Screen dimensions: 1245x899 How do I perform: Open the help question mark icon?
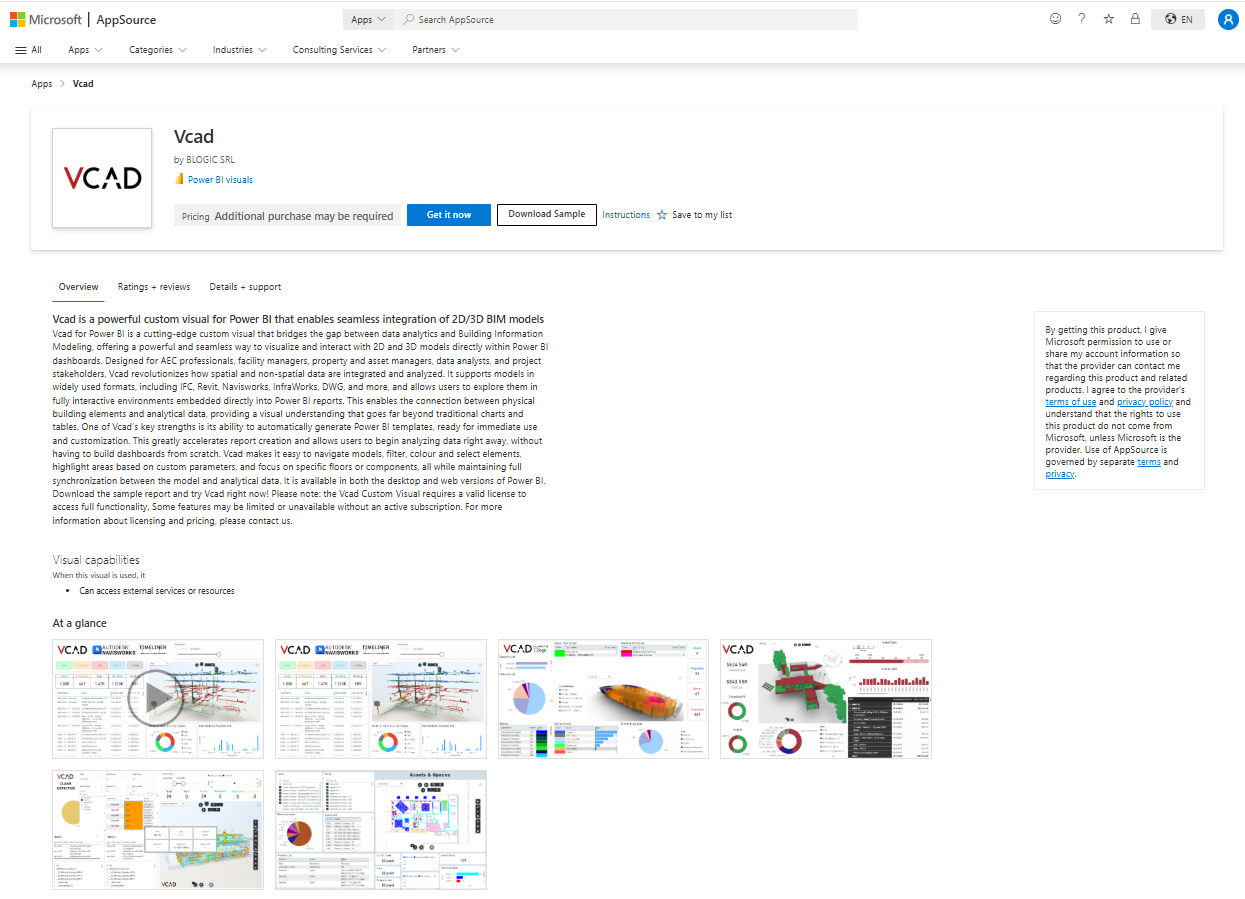[x=1081, y=19]
